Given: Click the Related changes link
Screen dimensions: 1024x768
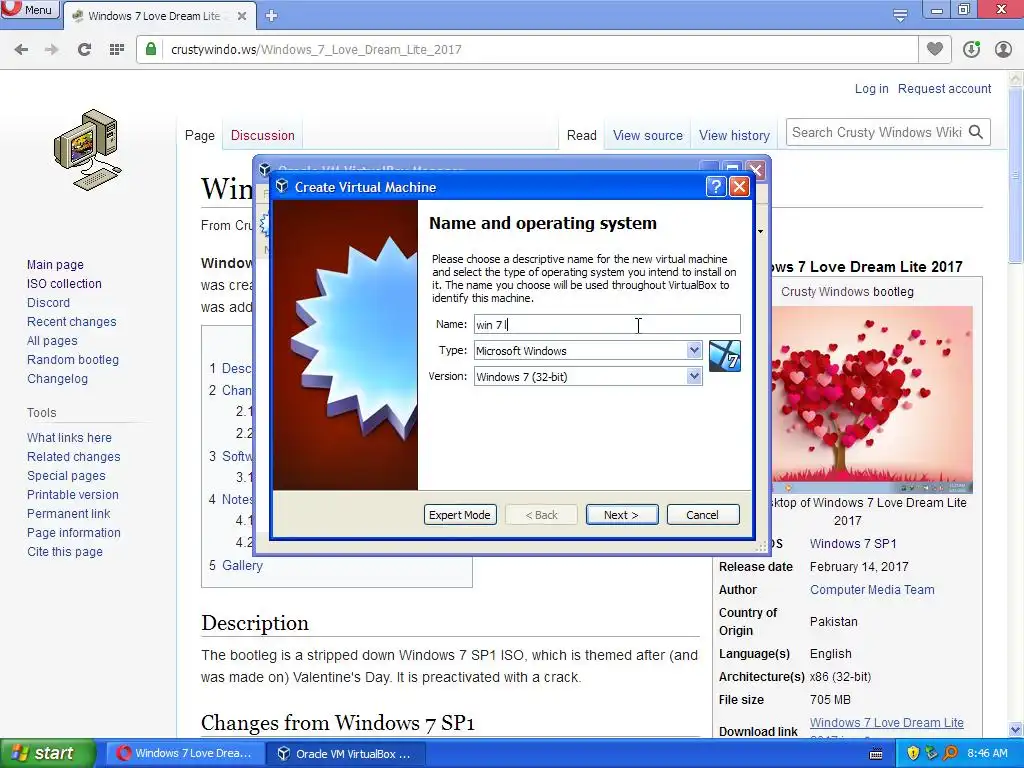Looking at the screenshot, I should [74, 456].
